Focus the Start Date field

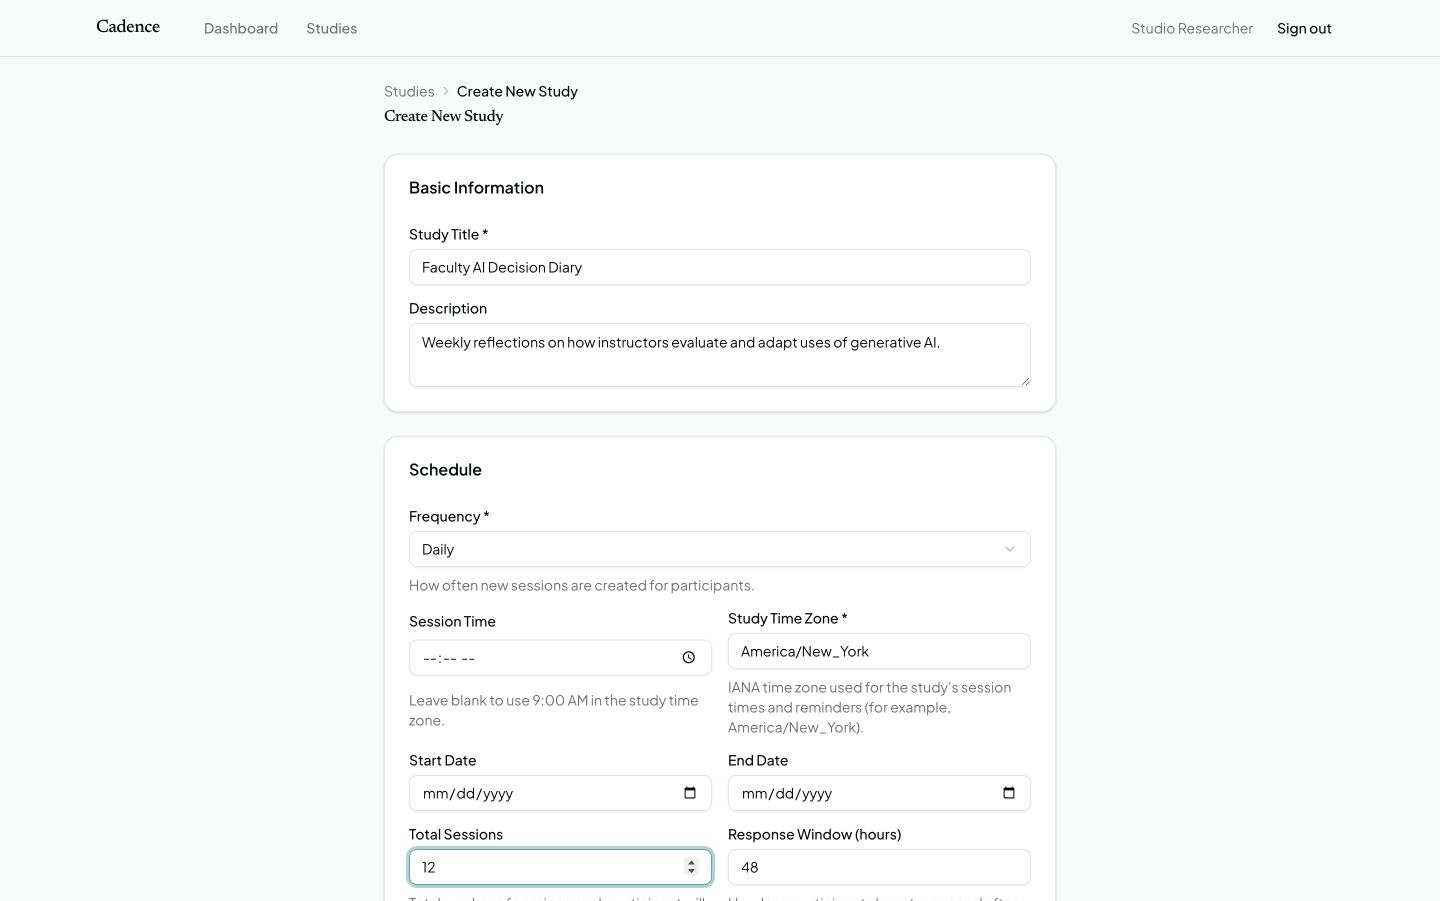[560, 793]
